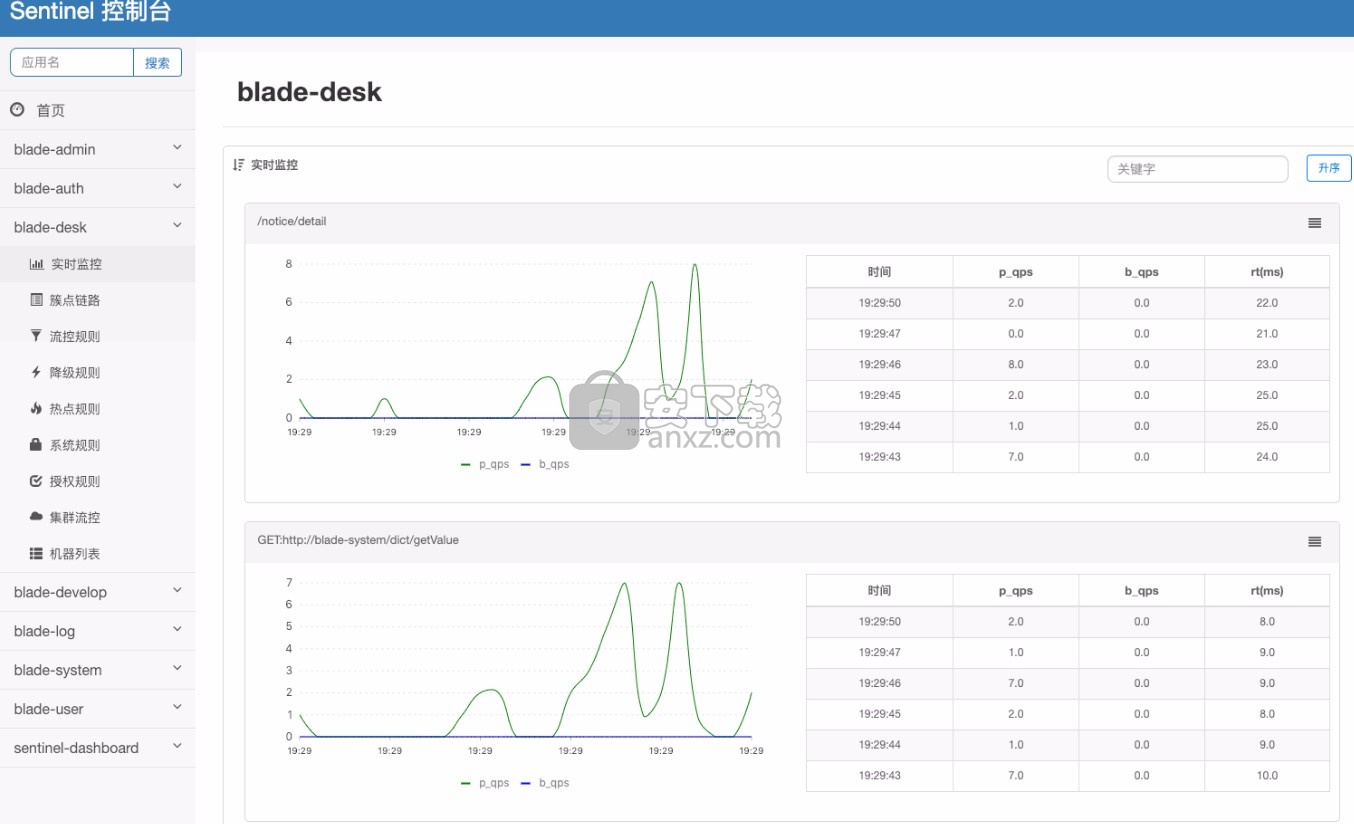
Task: Expand the blade-develop app chevron
Action: [177, 591]
